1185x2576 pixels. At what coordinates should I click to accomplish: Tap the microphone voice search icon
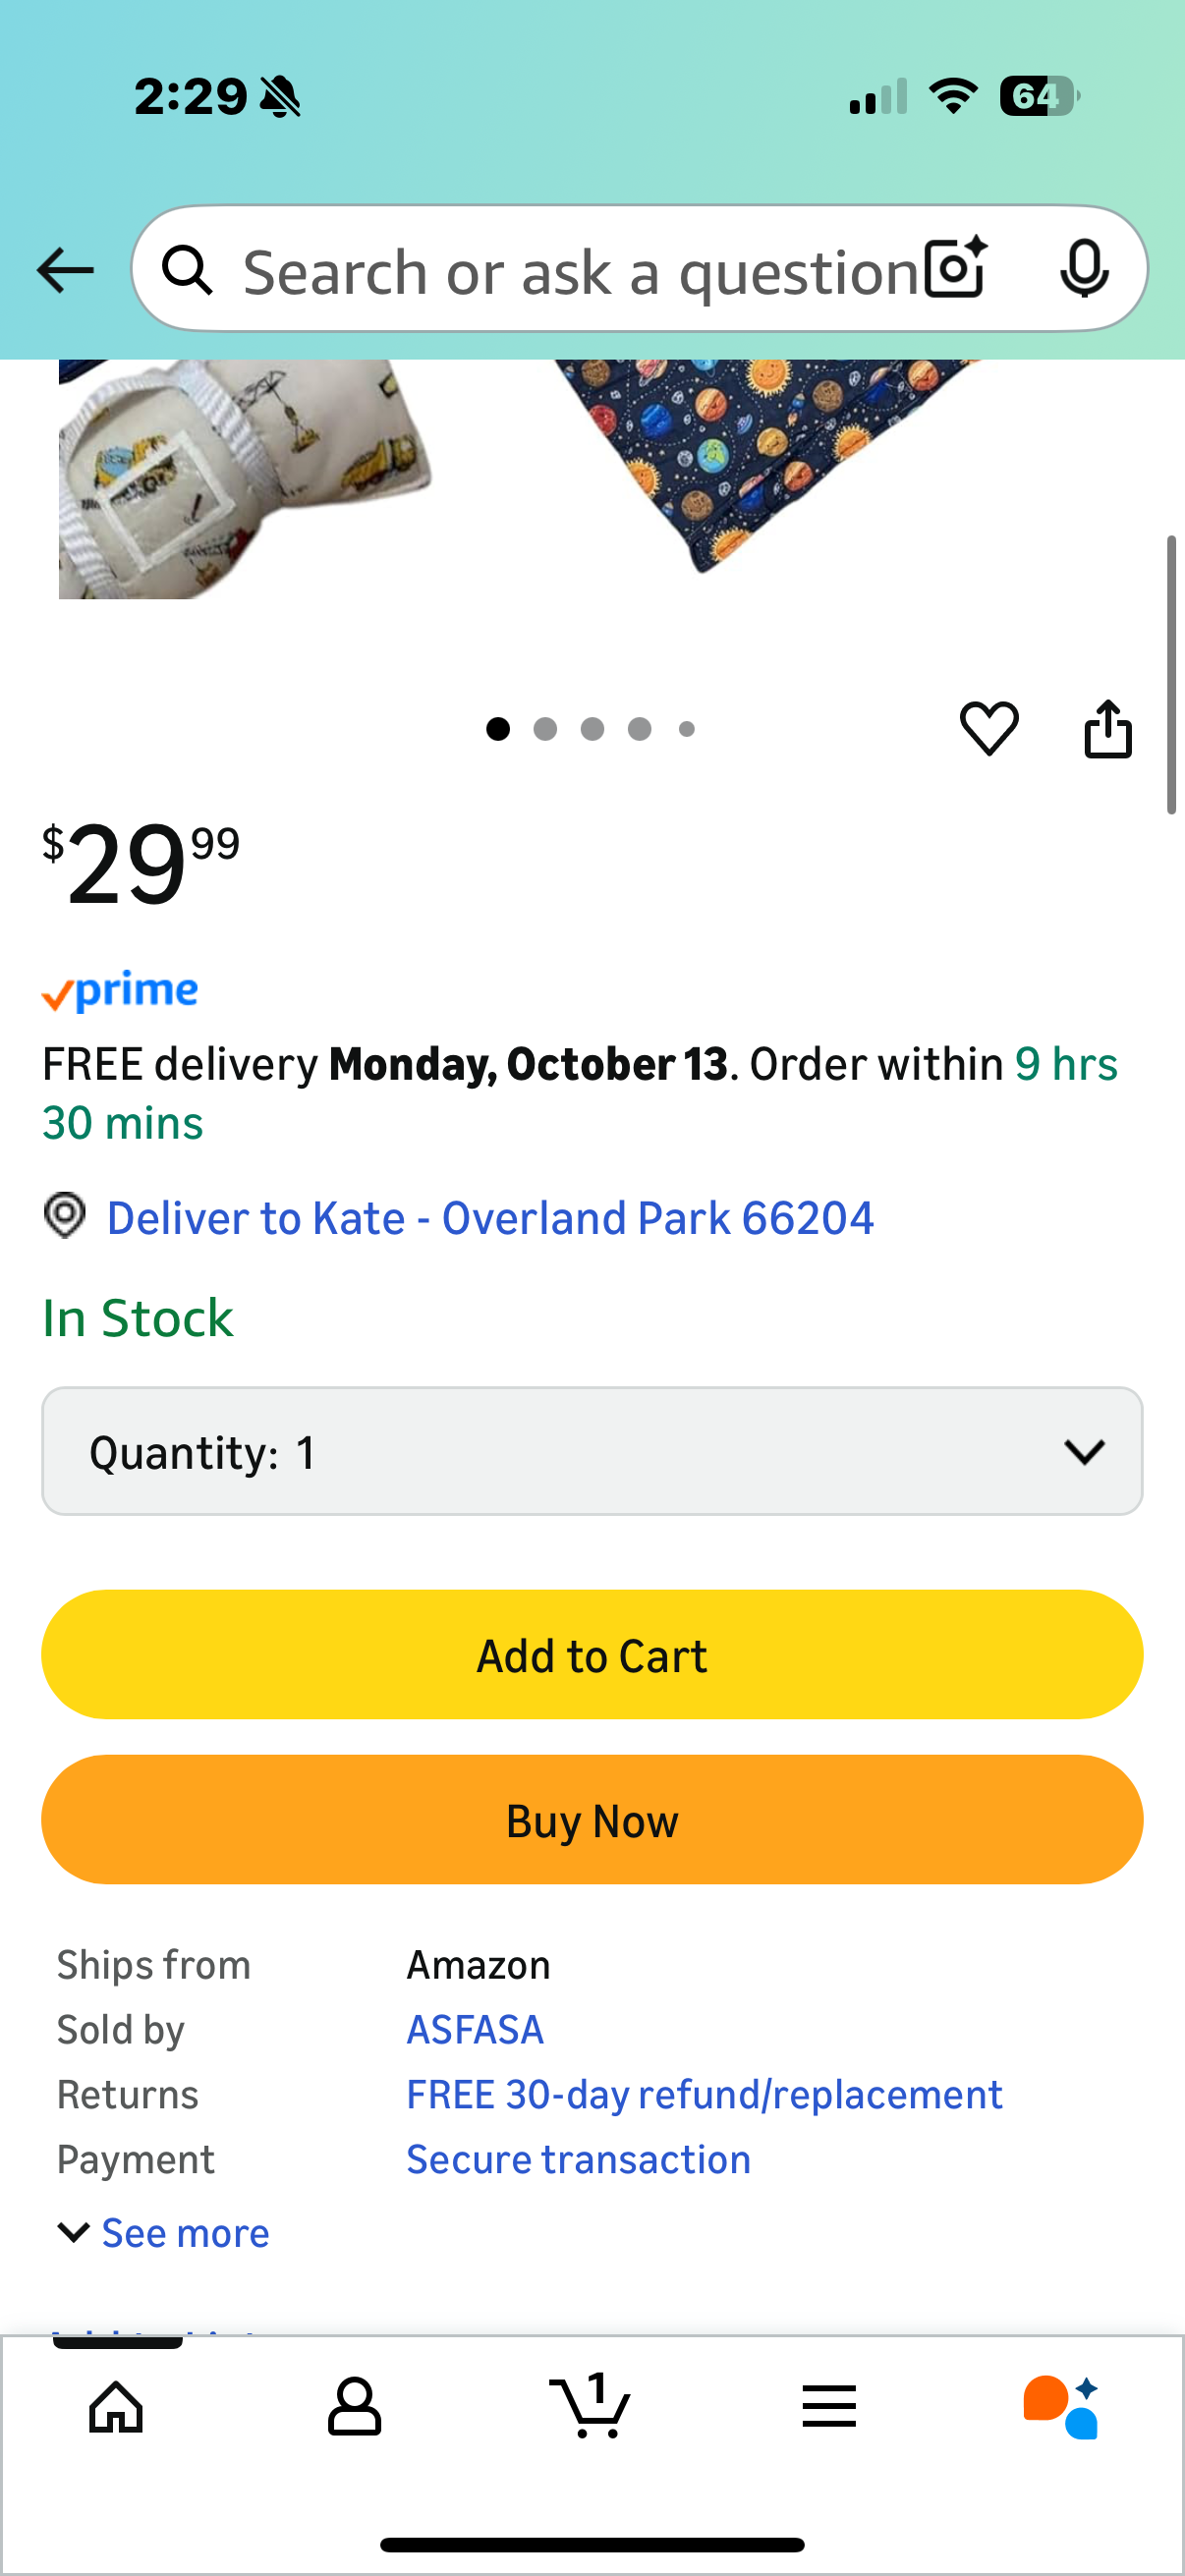[x=1083, y=269]
